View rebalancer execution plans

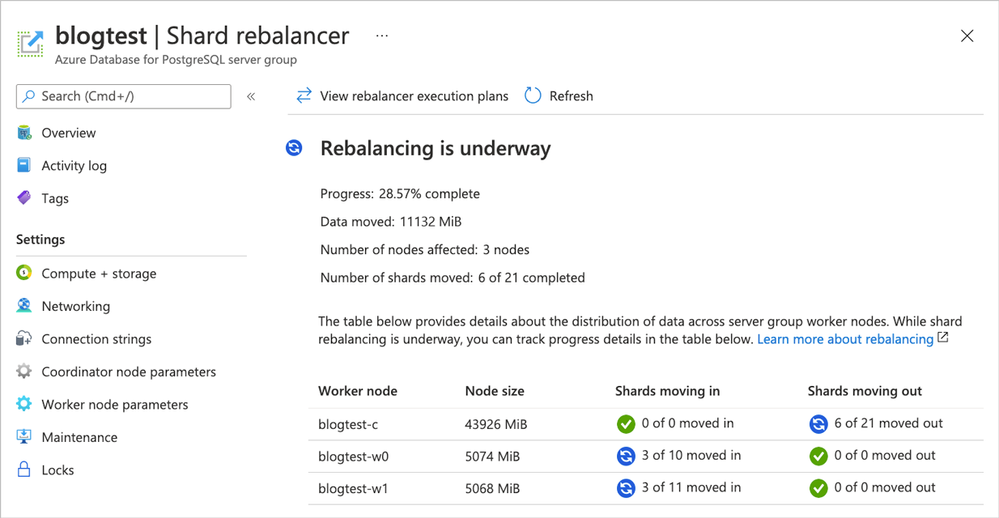coord(402,96)
